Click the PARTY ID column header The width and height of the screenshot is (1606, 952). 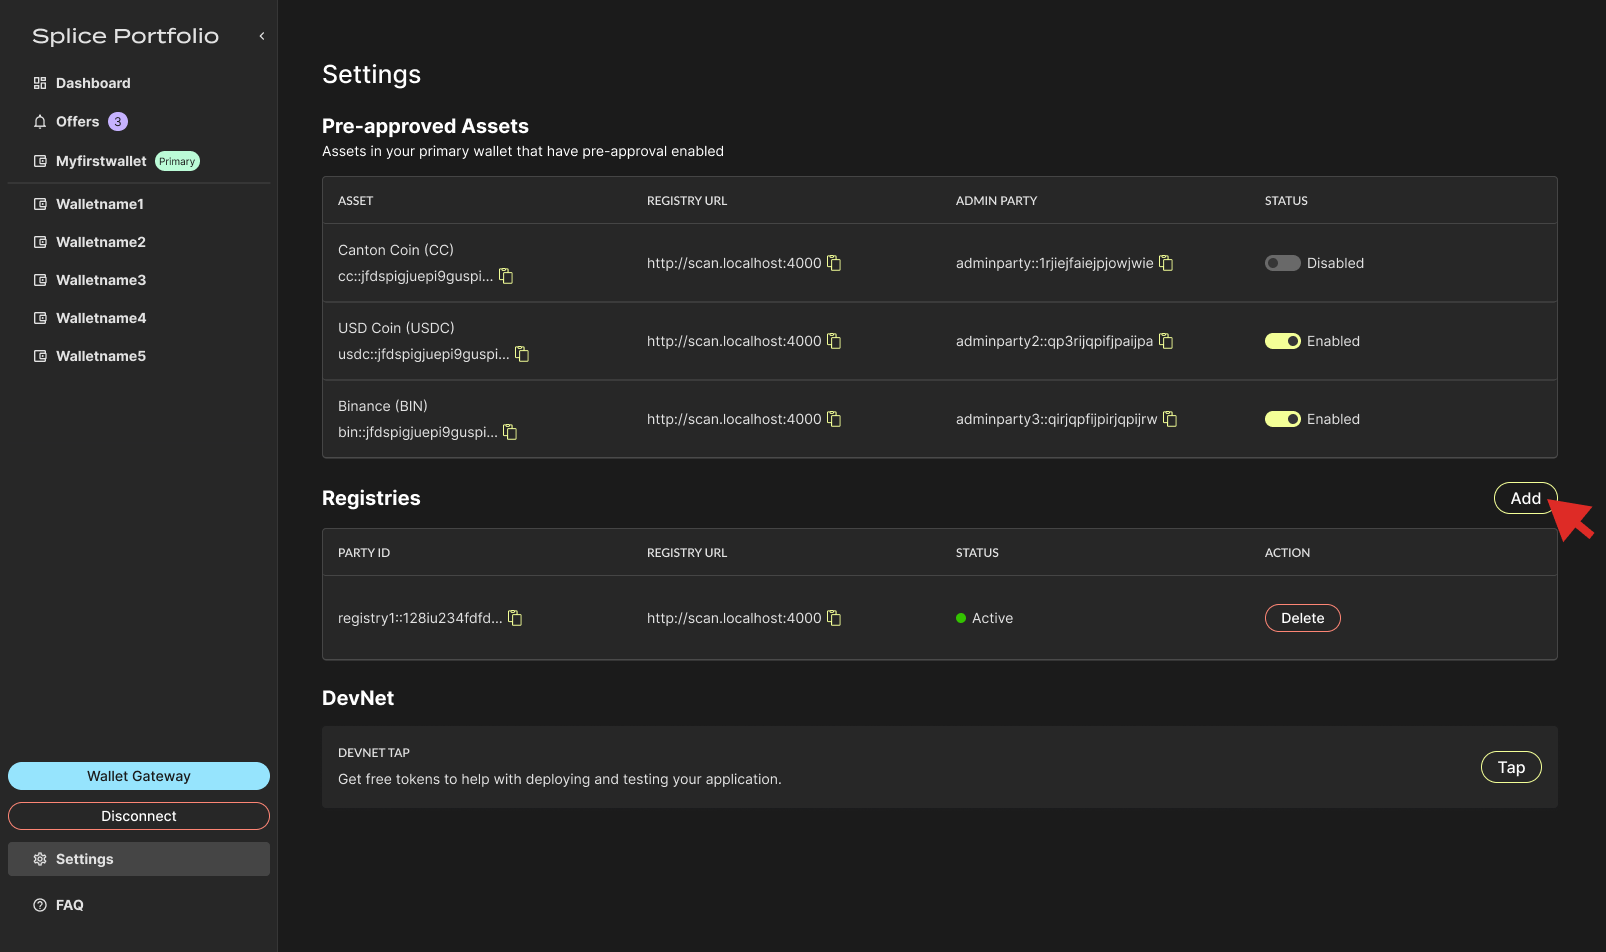click(364, 553)
